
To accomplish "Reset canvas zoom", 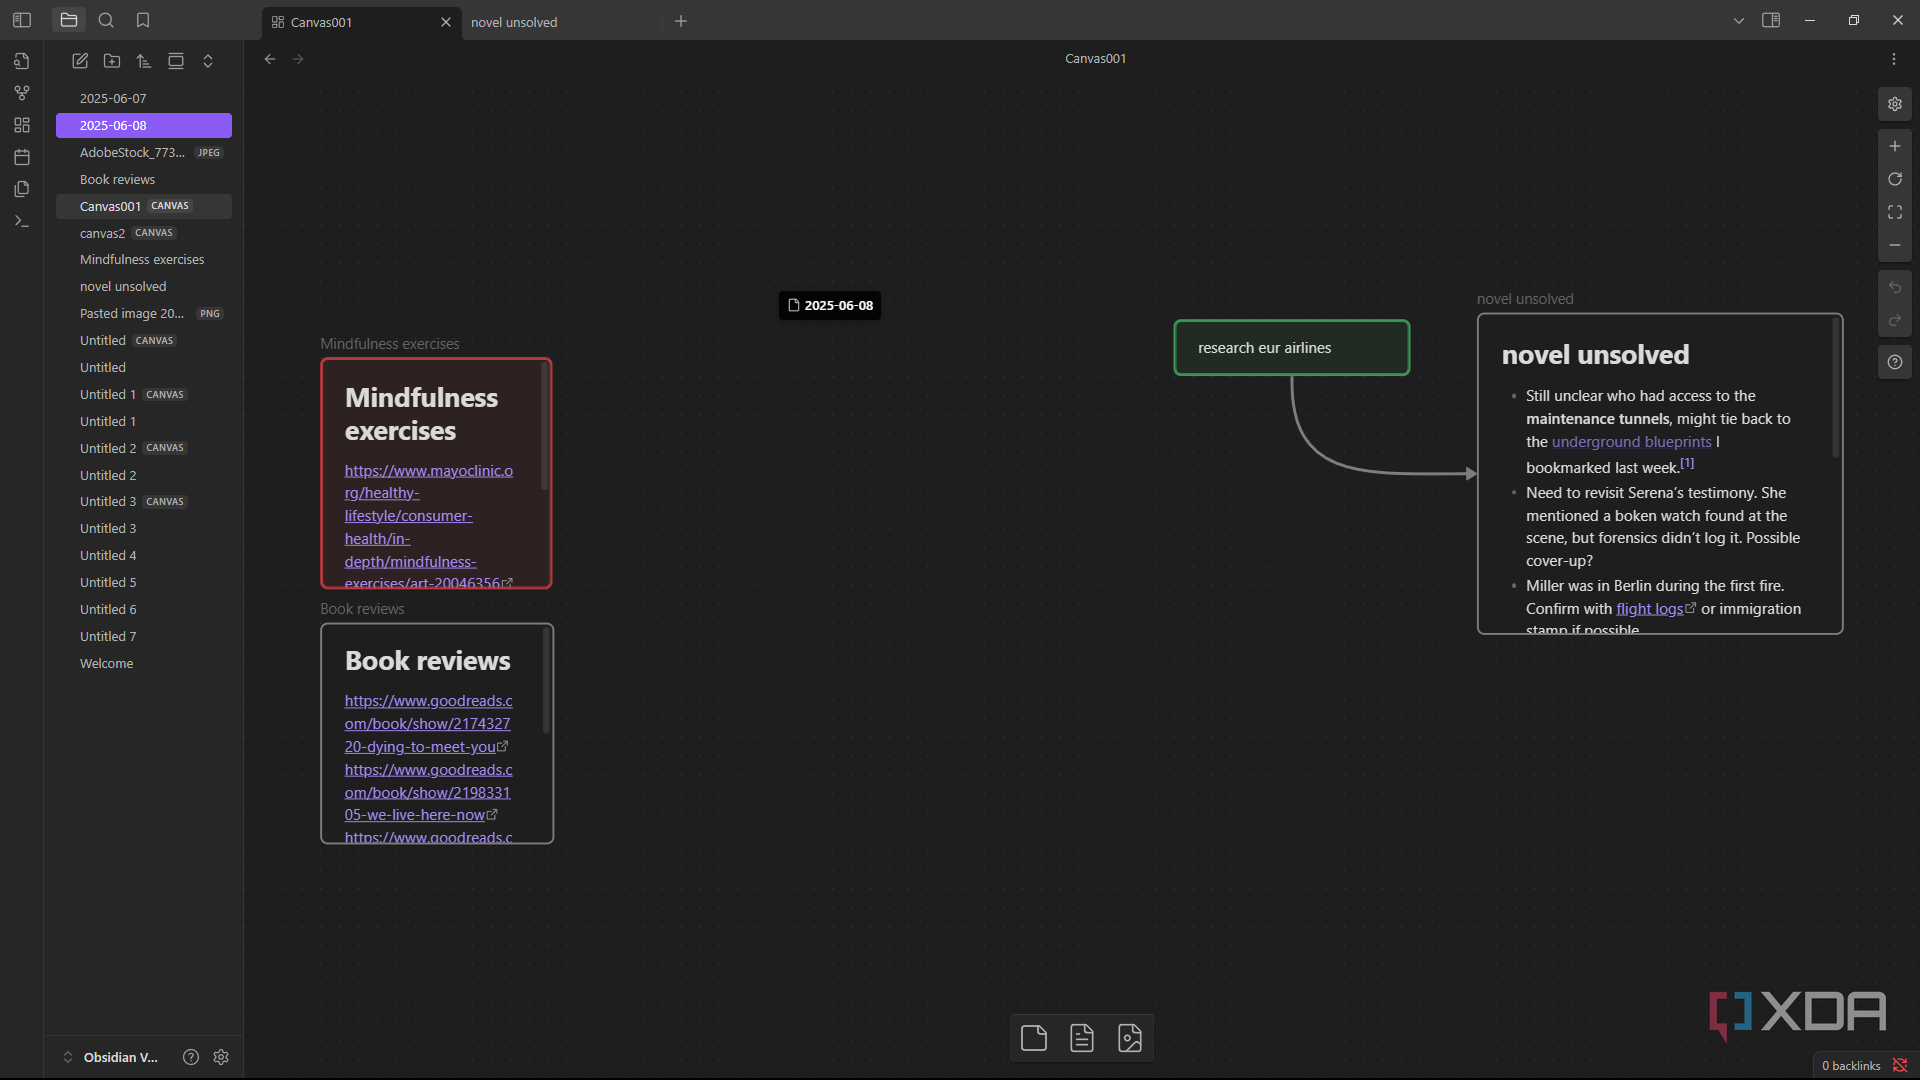I will coord(1895,179).
